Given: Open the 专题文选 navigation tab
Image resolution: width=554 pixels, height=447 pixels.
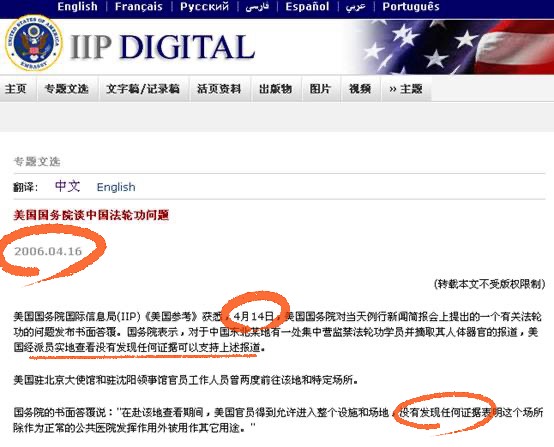Looking at the screenshot, I should (x=66, y=89).
